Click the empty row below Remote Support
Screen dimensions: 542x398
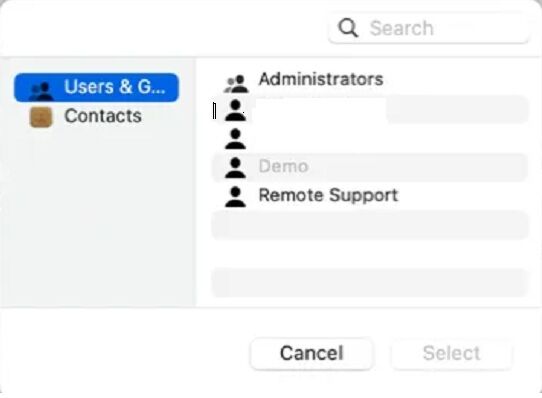pyautogui.click(x=370, y=225)
